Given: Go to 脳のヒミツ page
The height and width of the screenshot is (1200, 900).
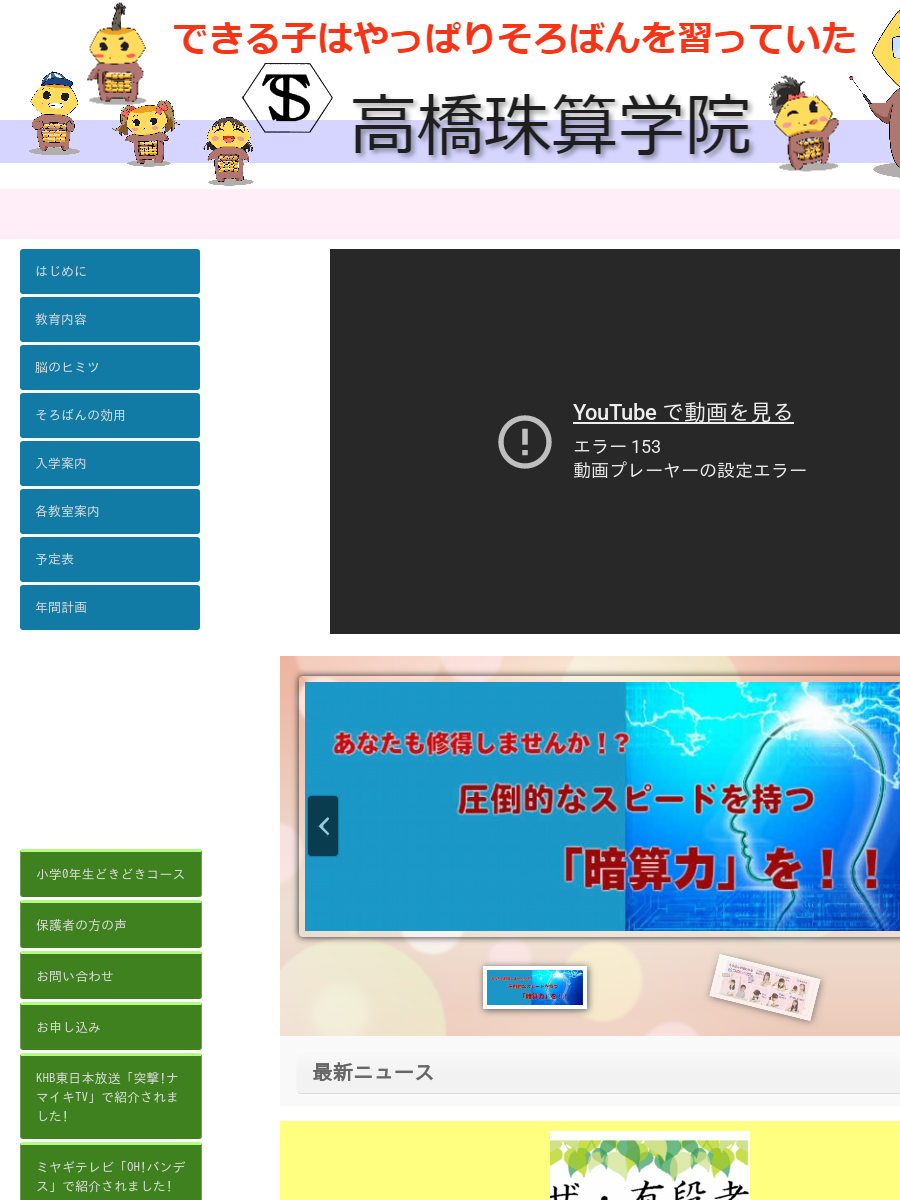Looking at the screenshot, I should pyautogui.click(x=110, y=367).
